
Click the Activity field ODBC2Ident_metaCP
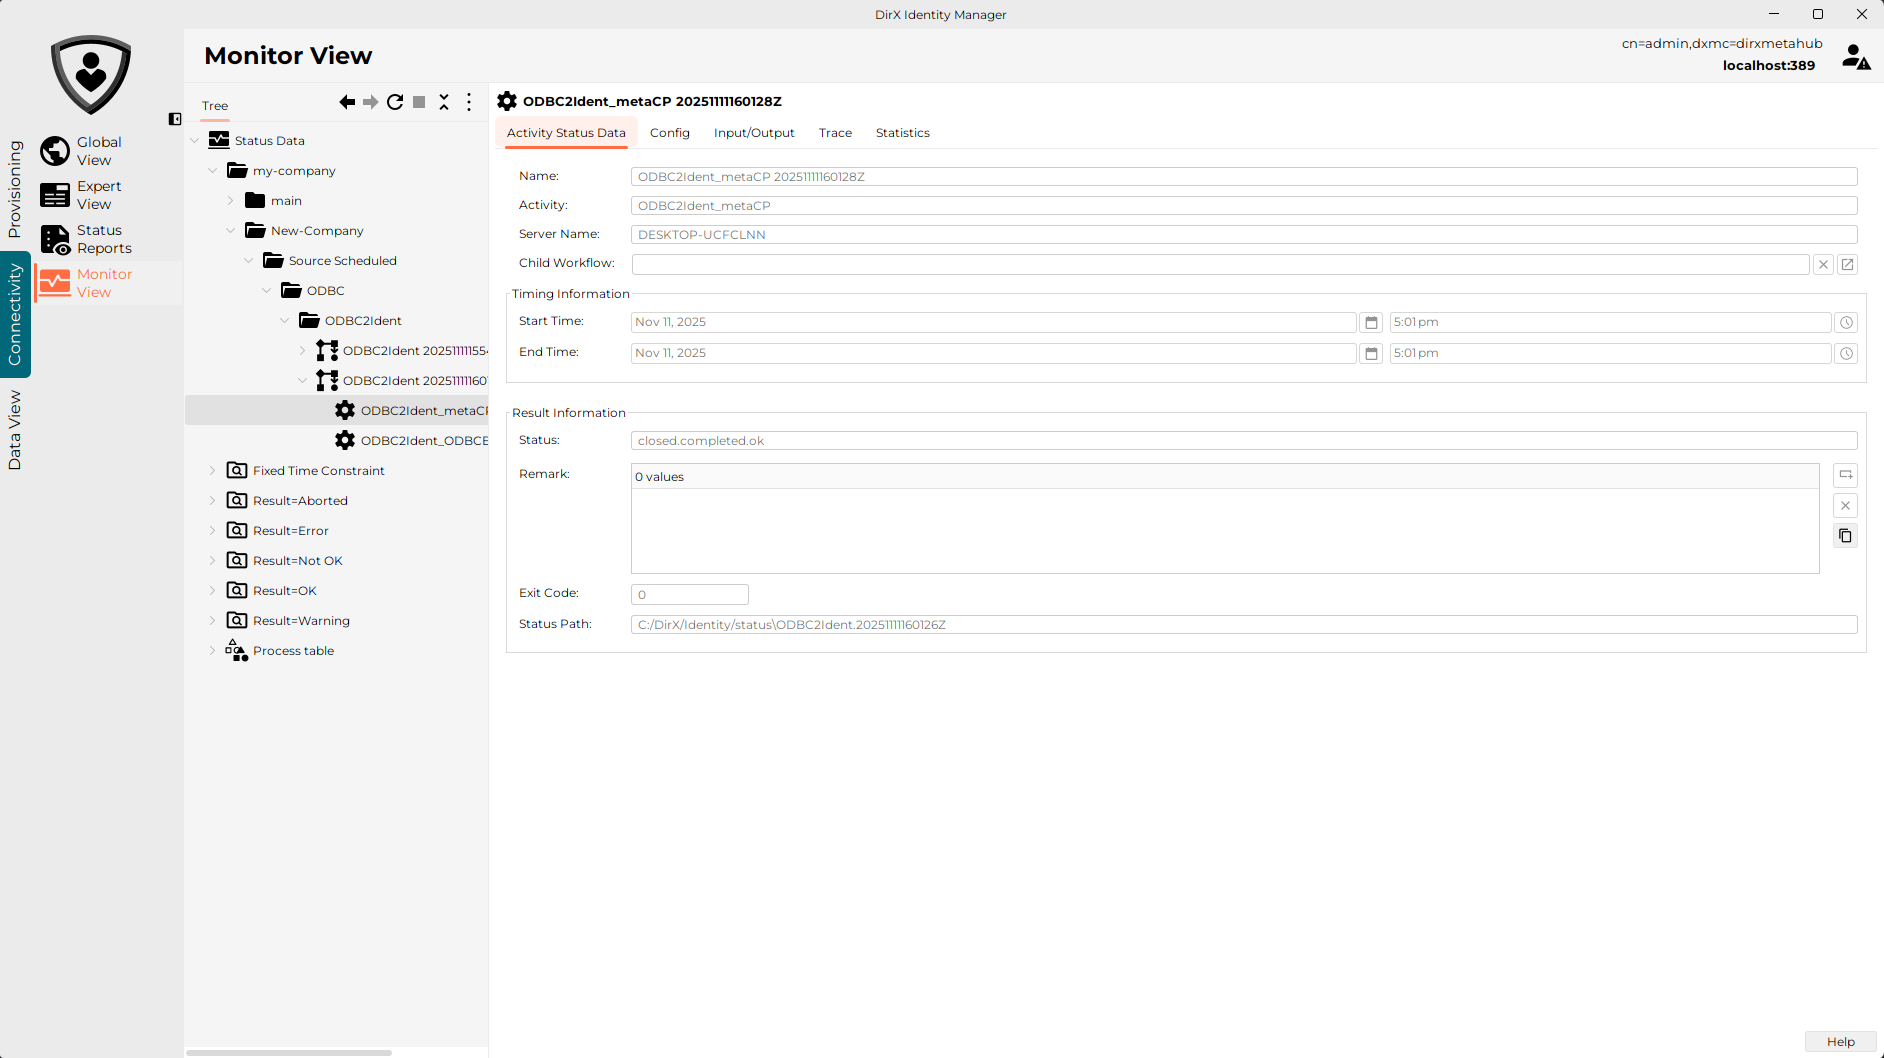1244,206
